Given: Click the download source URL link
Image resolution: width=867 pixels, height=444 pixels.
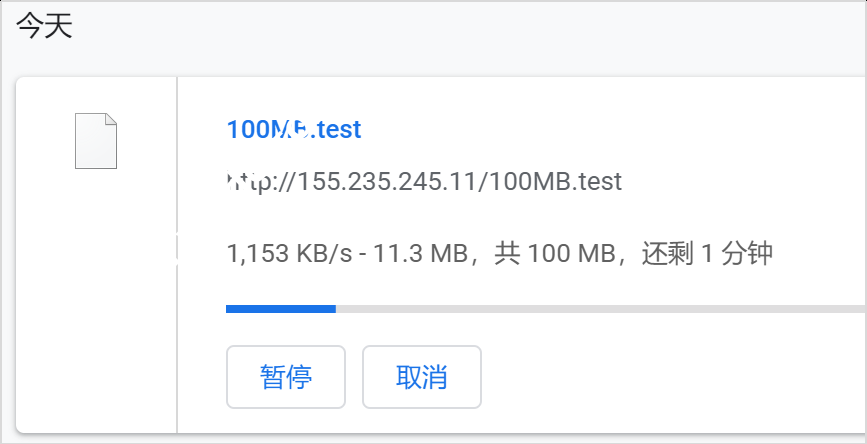Looking at the screenshot, I should point(425,182).
